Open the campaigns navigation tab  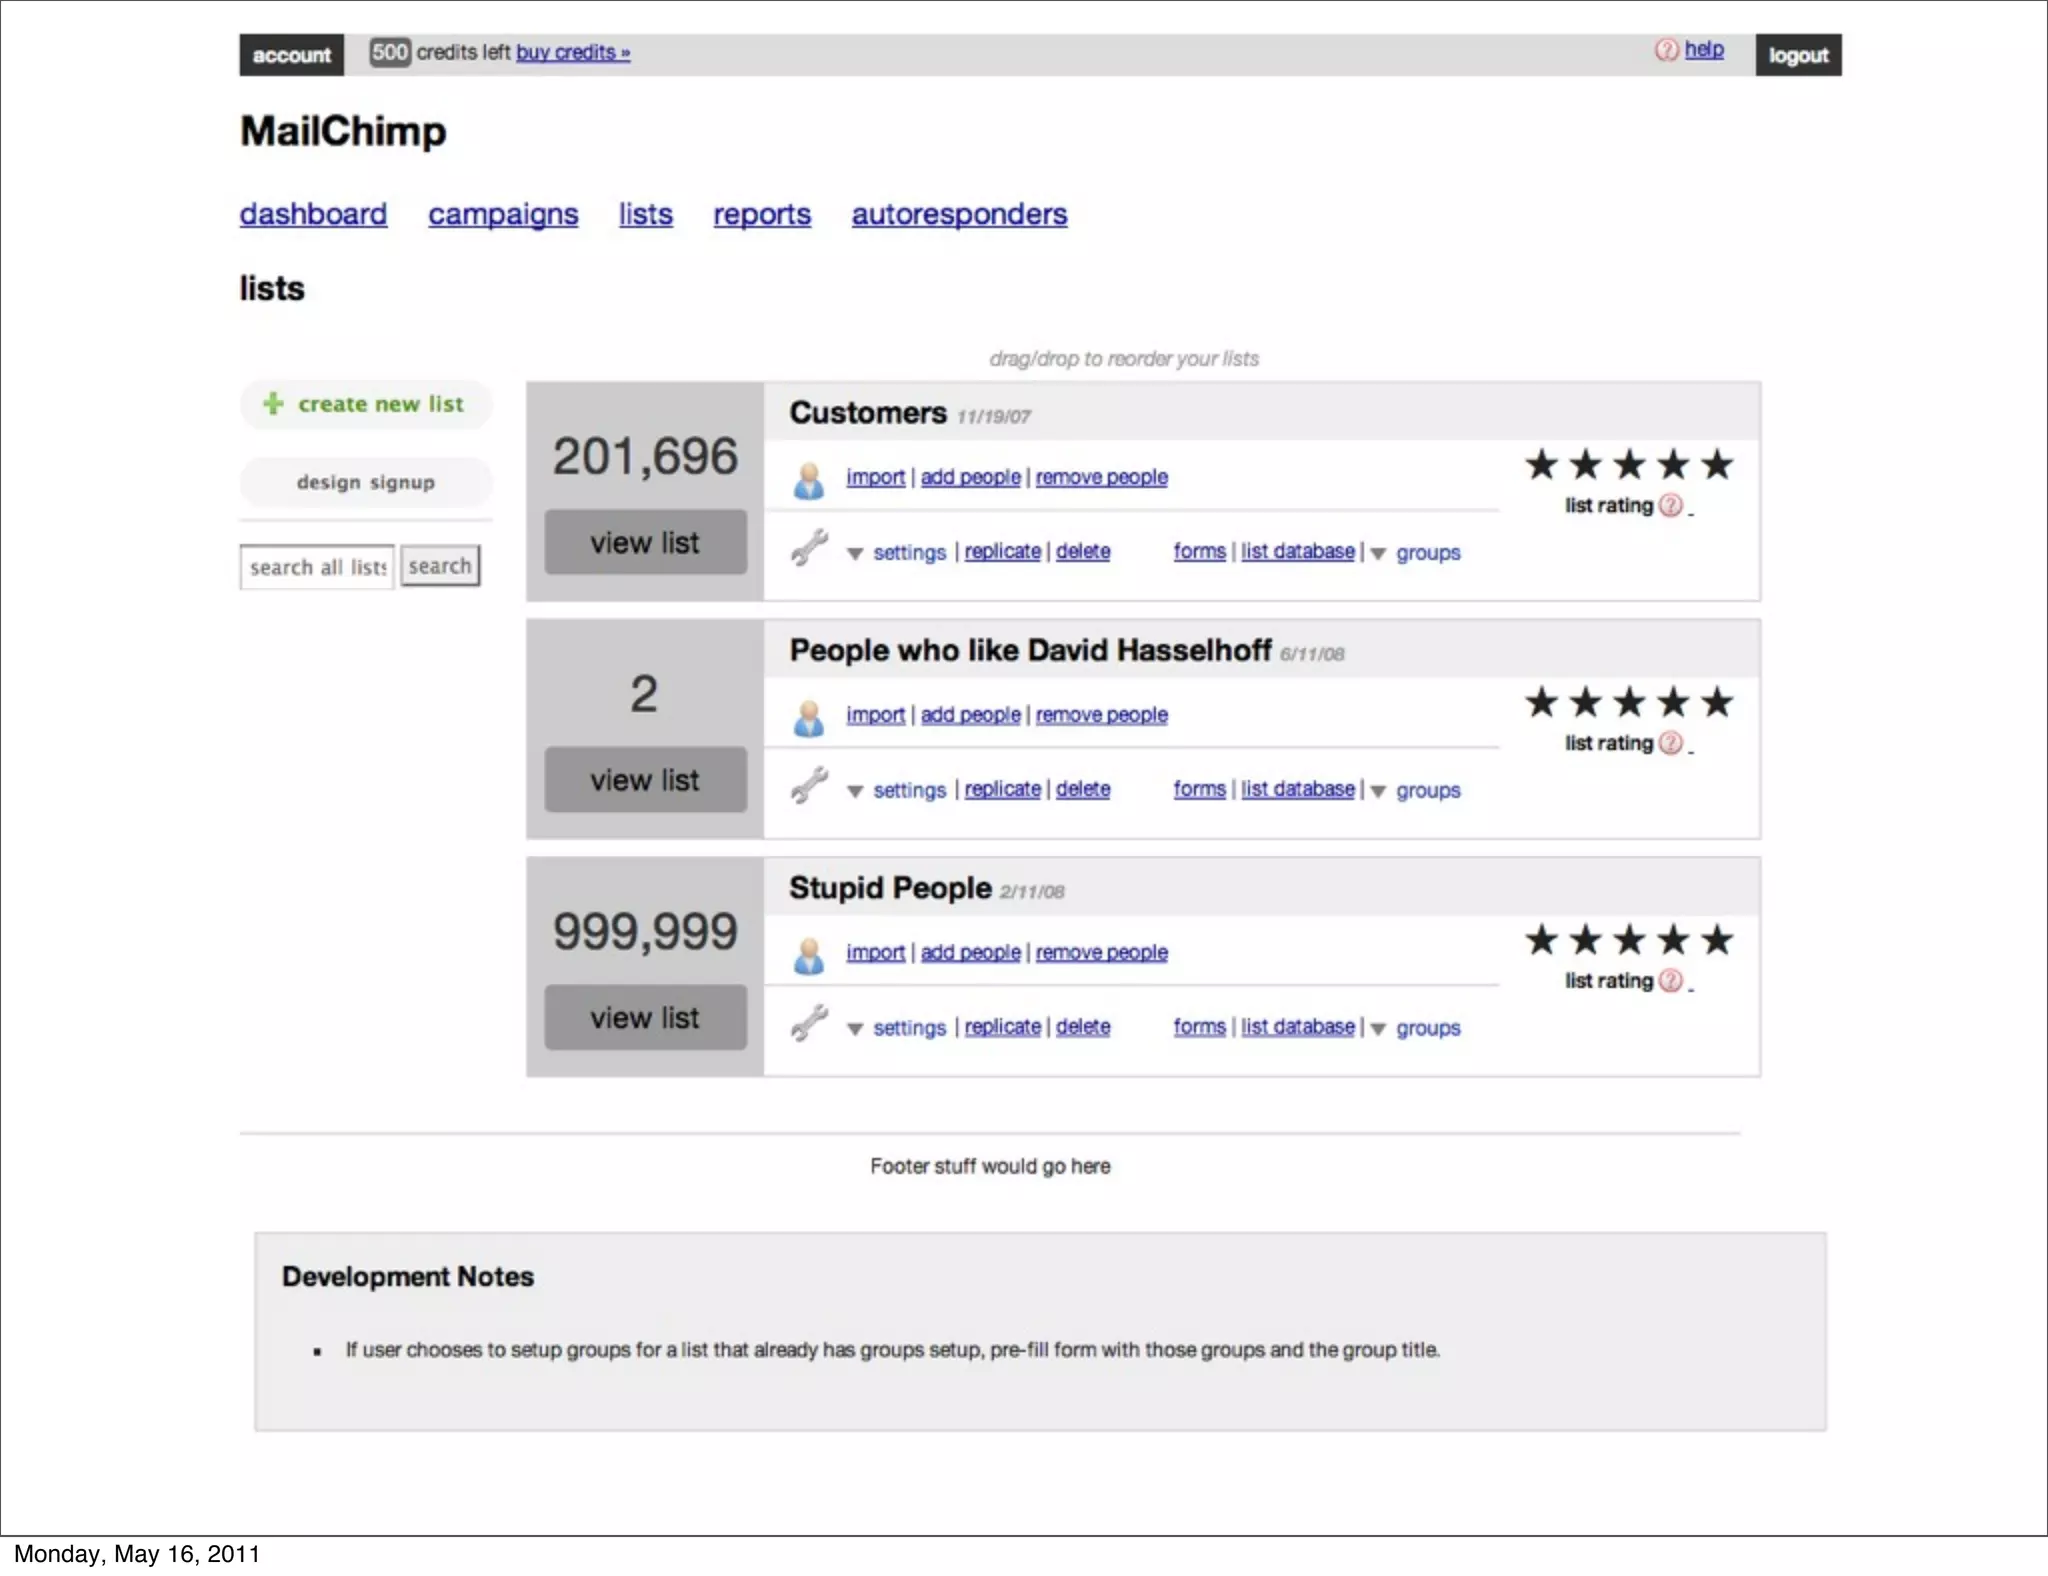point(503,214)
